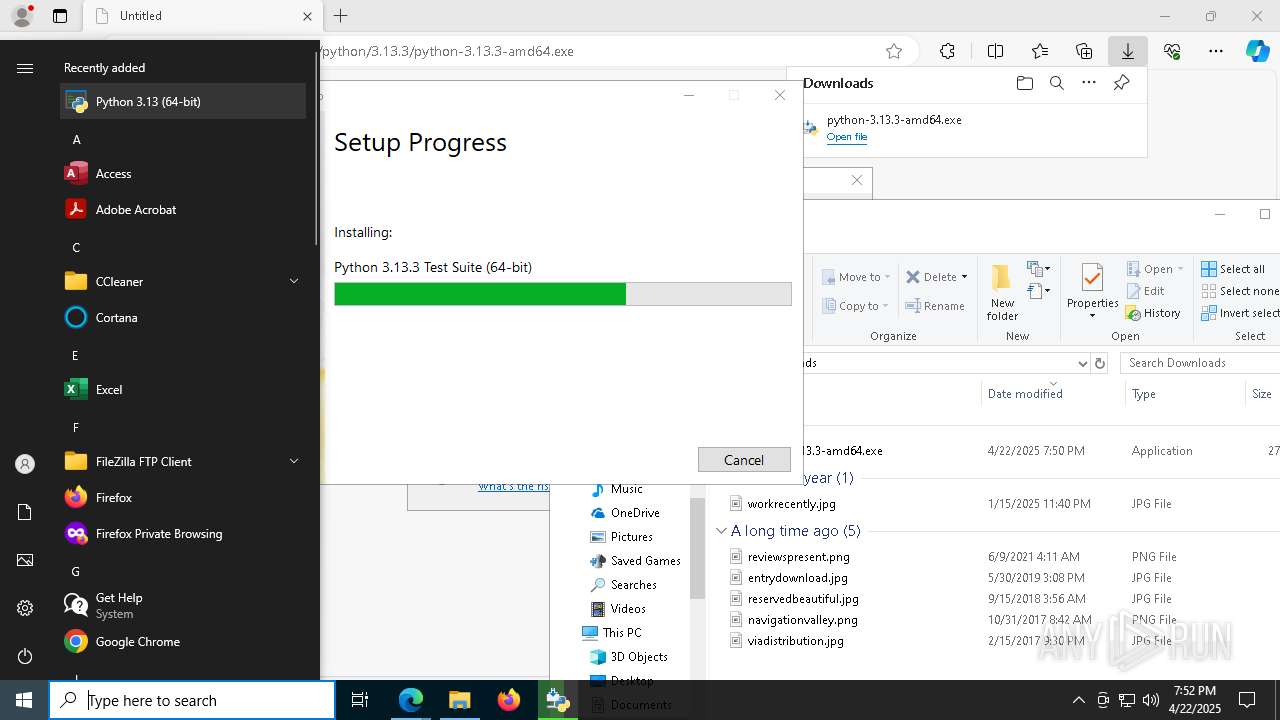
Task: Open Edge Settings and more menu
Action: pos(1216,51)
